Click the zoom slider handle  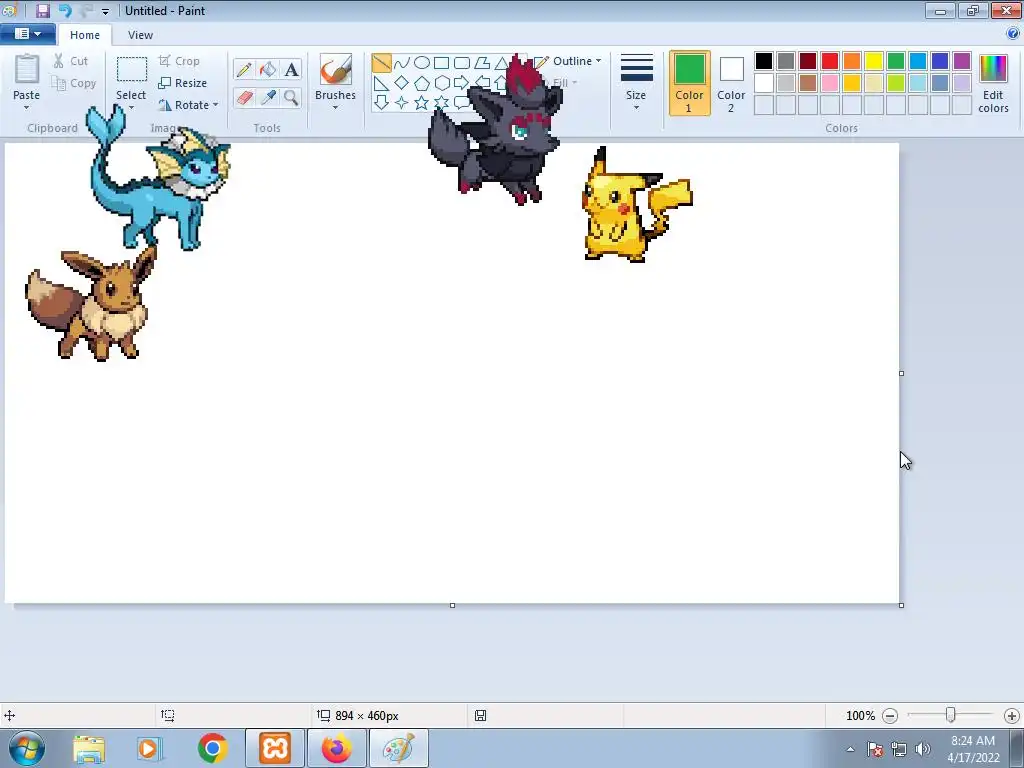click(x=951, y=715)
